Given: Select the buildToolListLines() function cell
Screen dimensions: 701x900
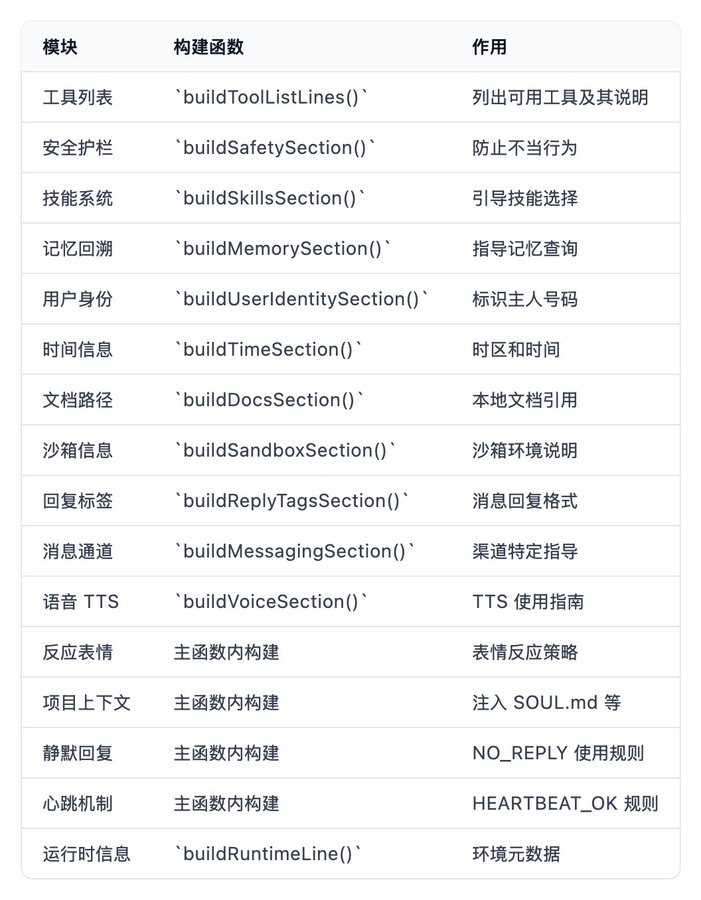Looking at the screenshot, I should click(x=271, y=97).
